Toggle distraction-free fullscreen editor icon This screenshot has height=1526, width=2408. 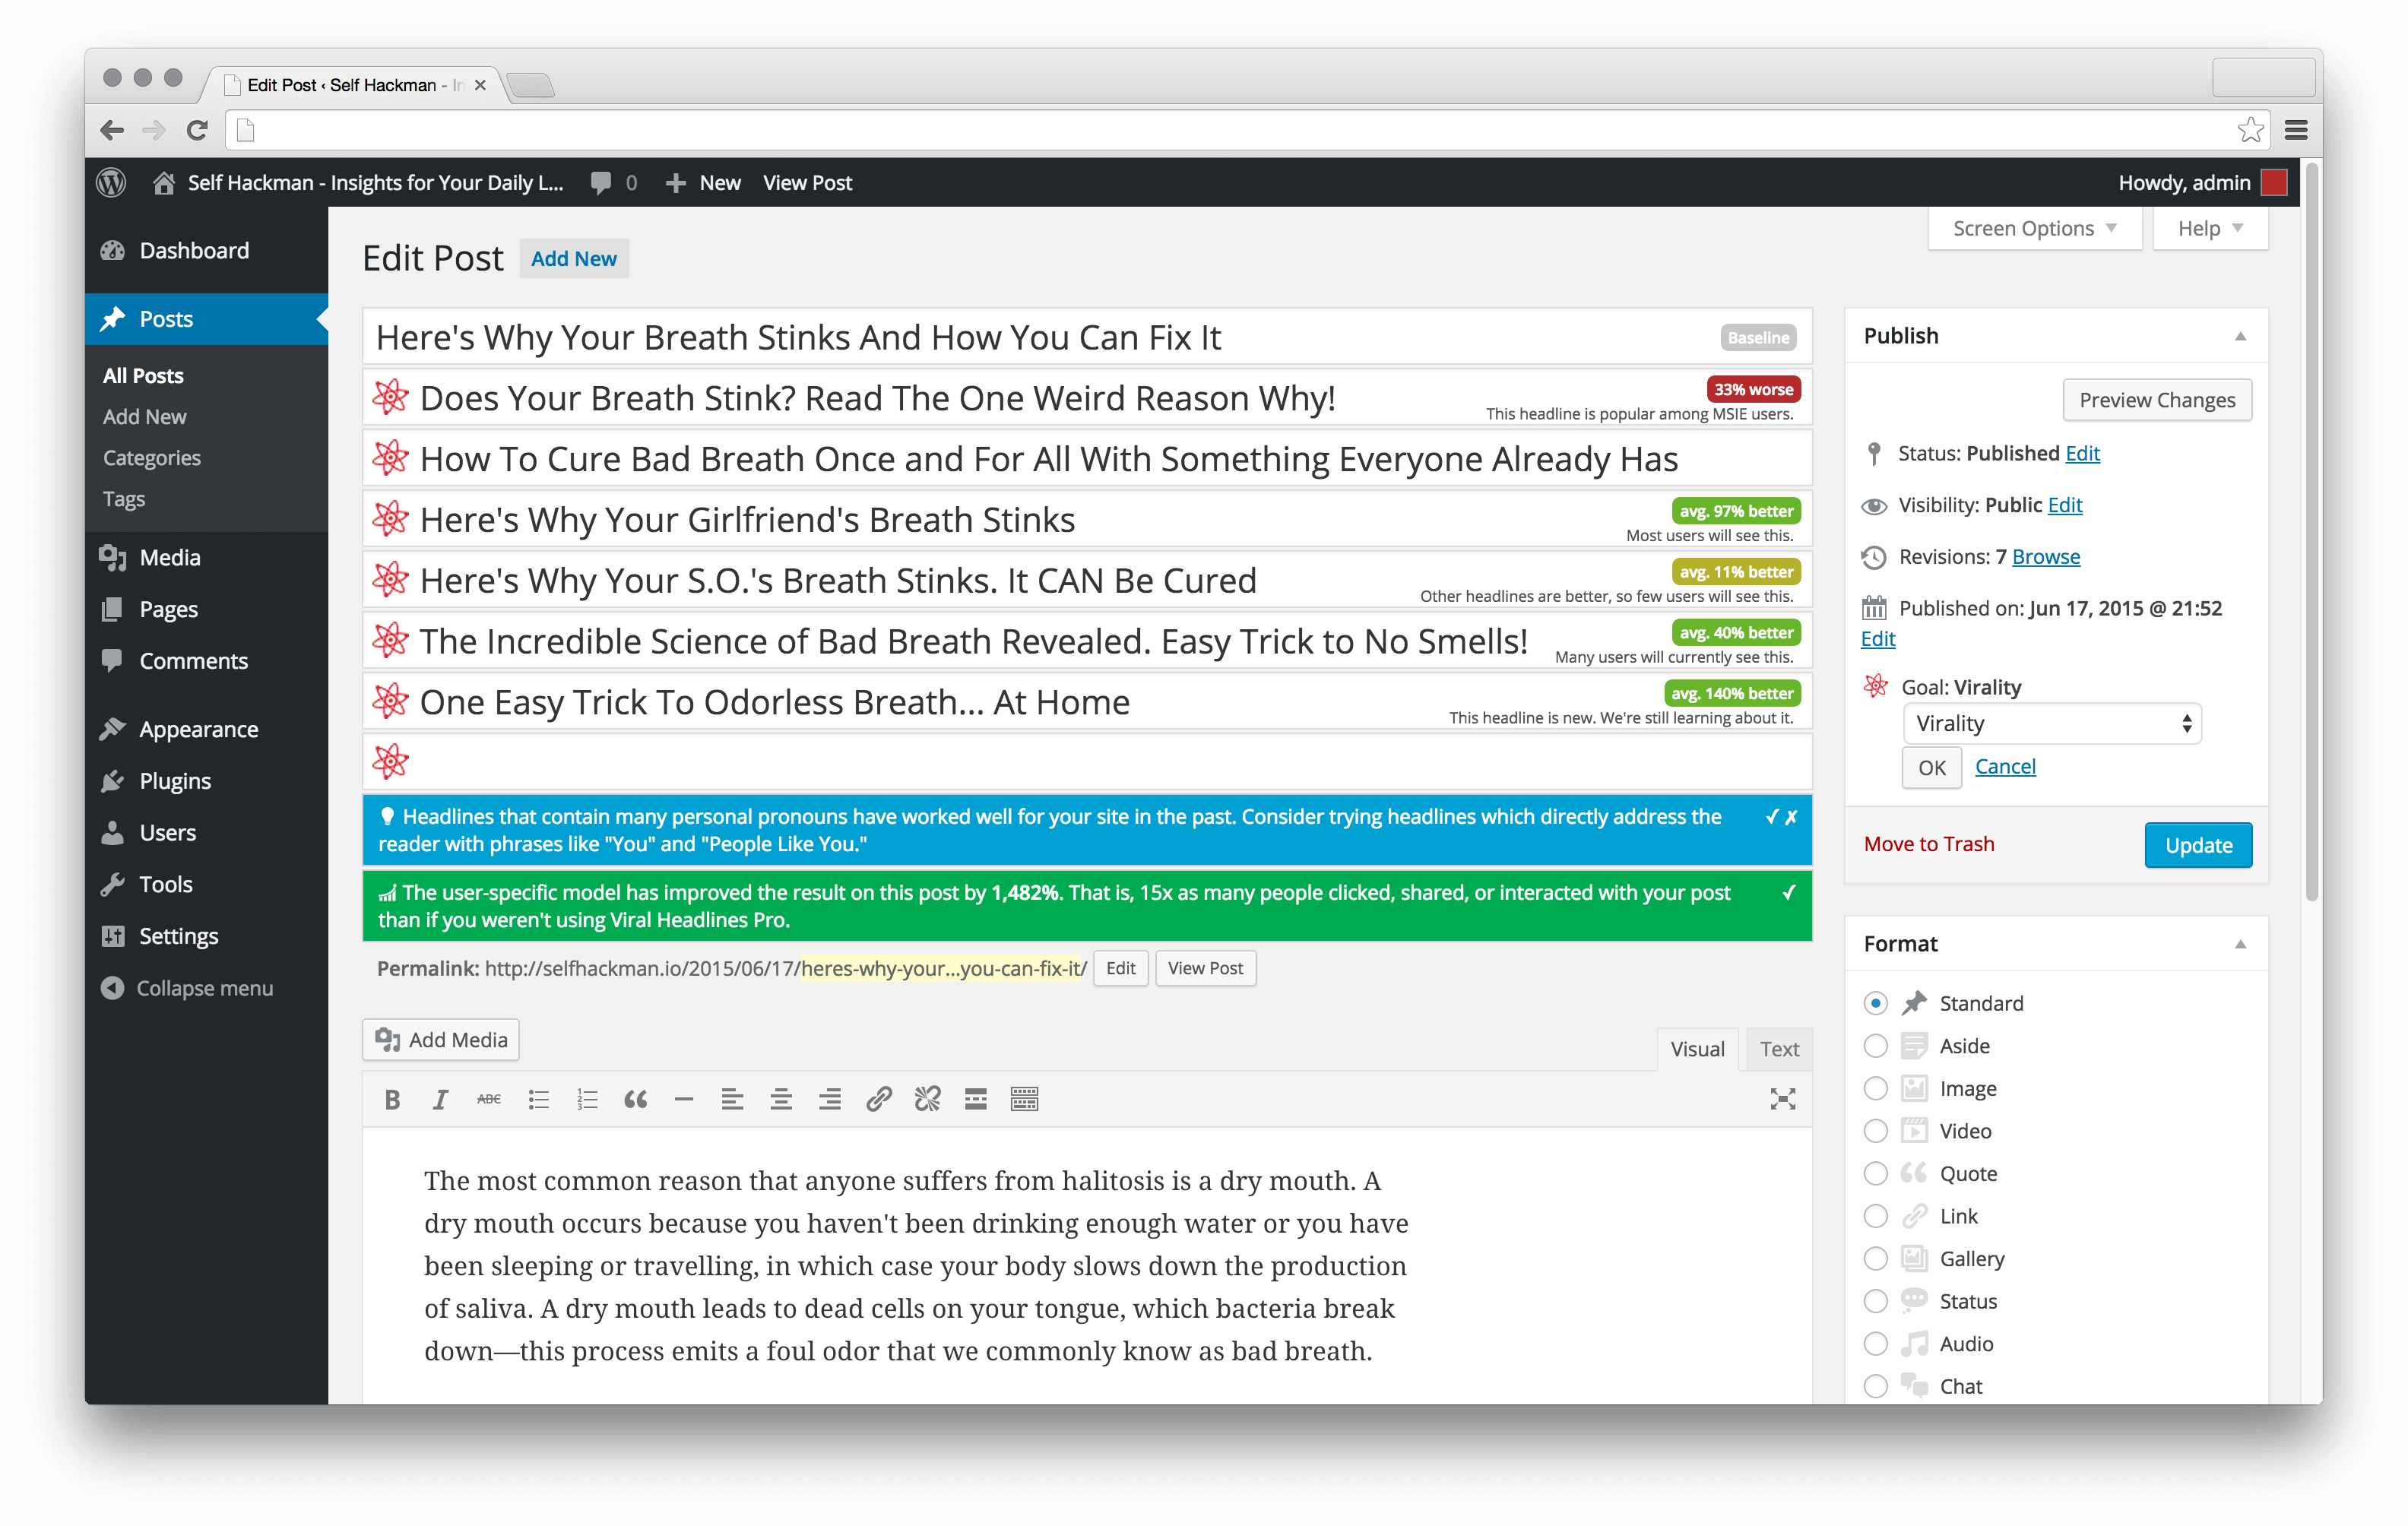tap(1782, 1100)
